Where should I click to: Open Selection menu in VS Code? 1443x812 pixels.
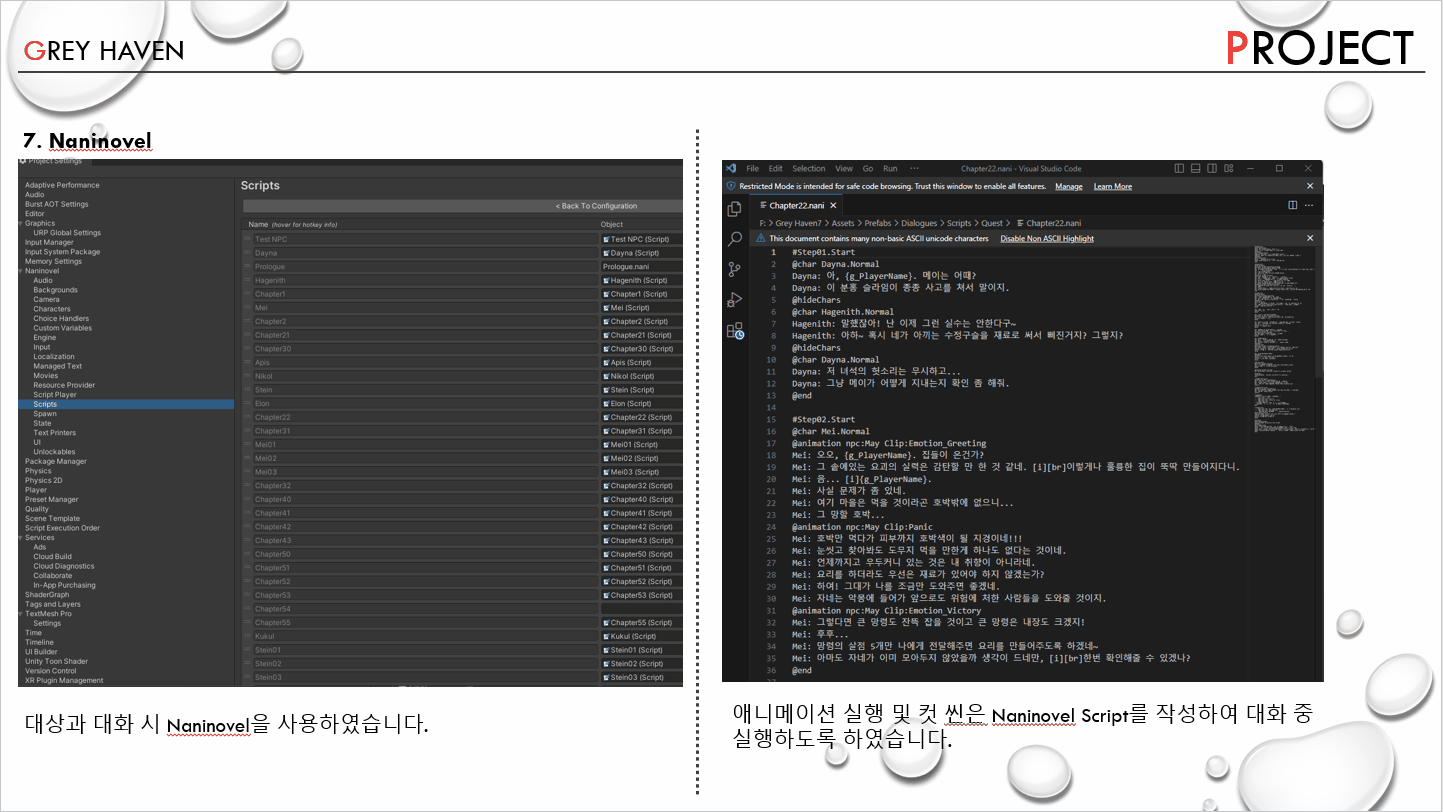tap(809, 169)
